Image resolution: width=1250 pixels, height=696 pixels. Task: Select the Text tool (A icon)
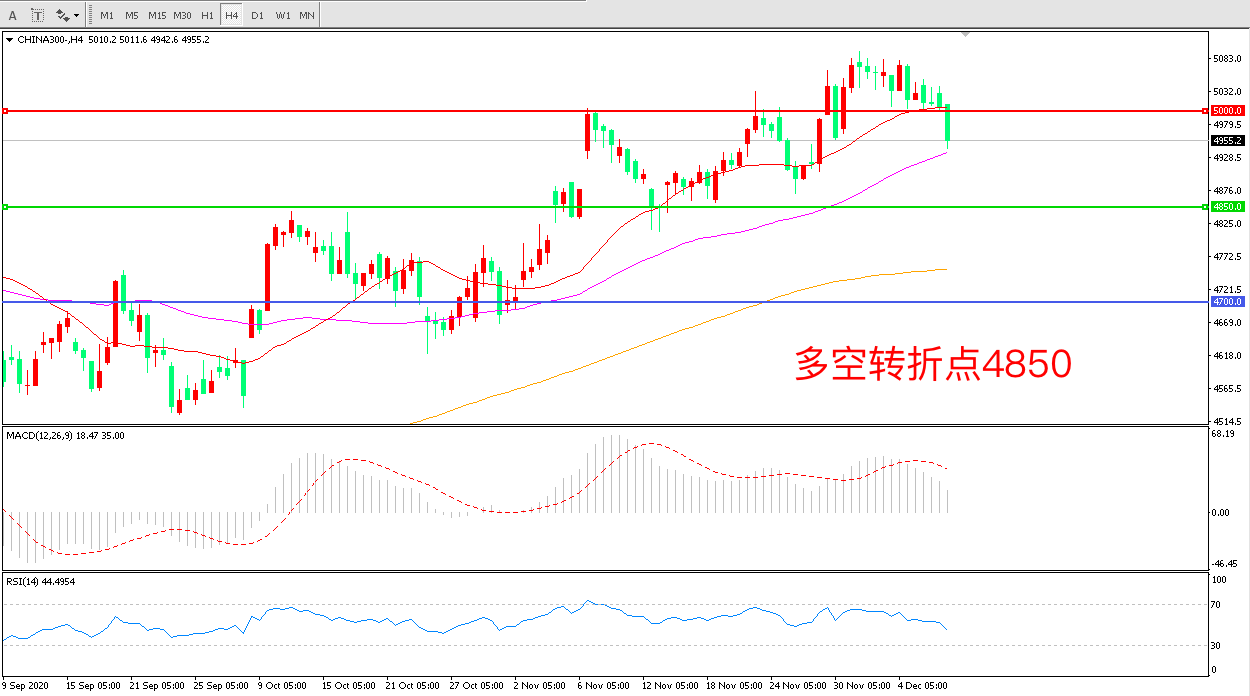click(13, 15)
